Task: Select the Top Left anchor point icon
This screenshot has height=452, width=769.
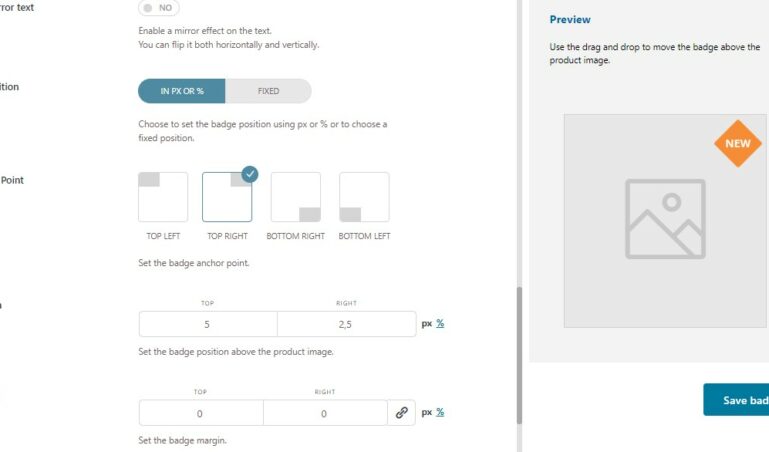Action: coord(163,197)
